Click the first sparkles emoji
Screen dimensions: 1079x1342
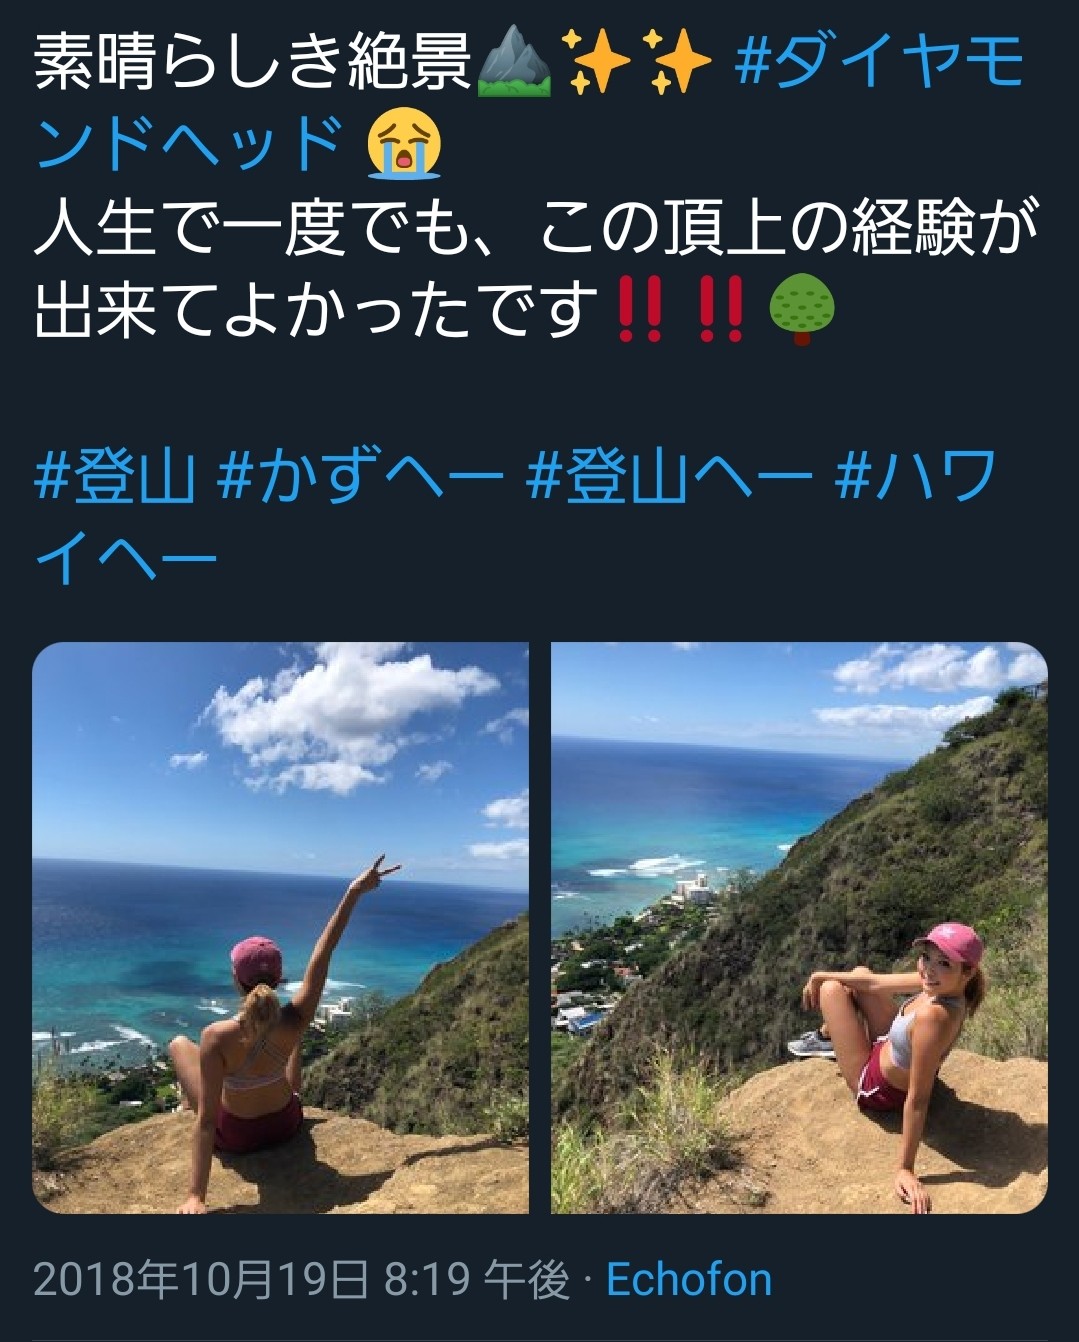tap(596, 63)
